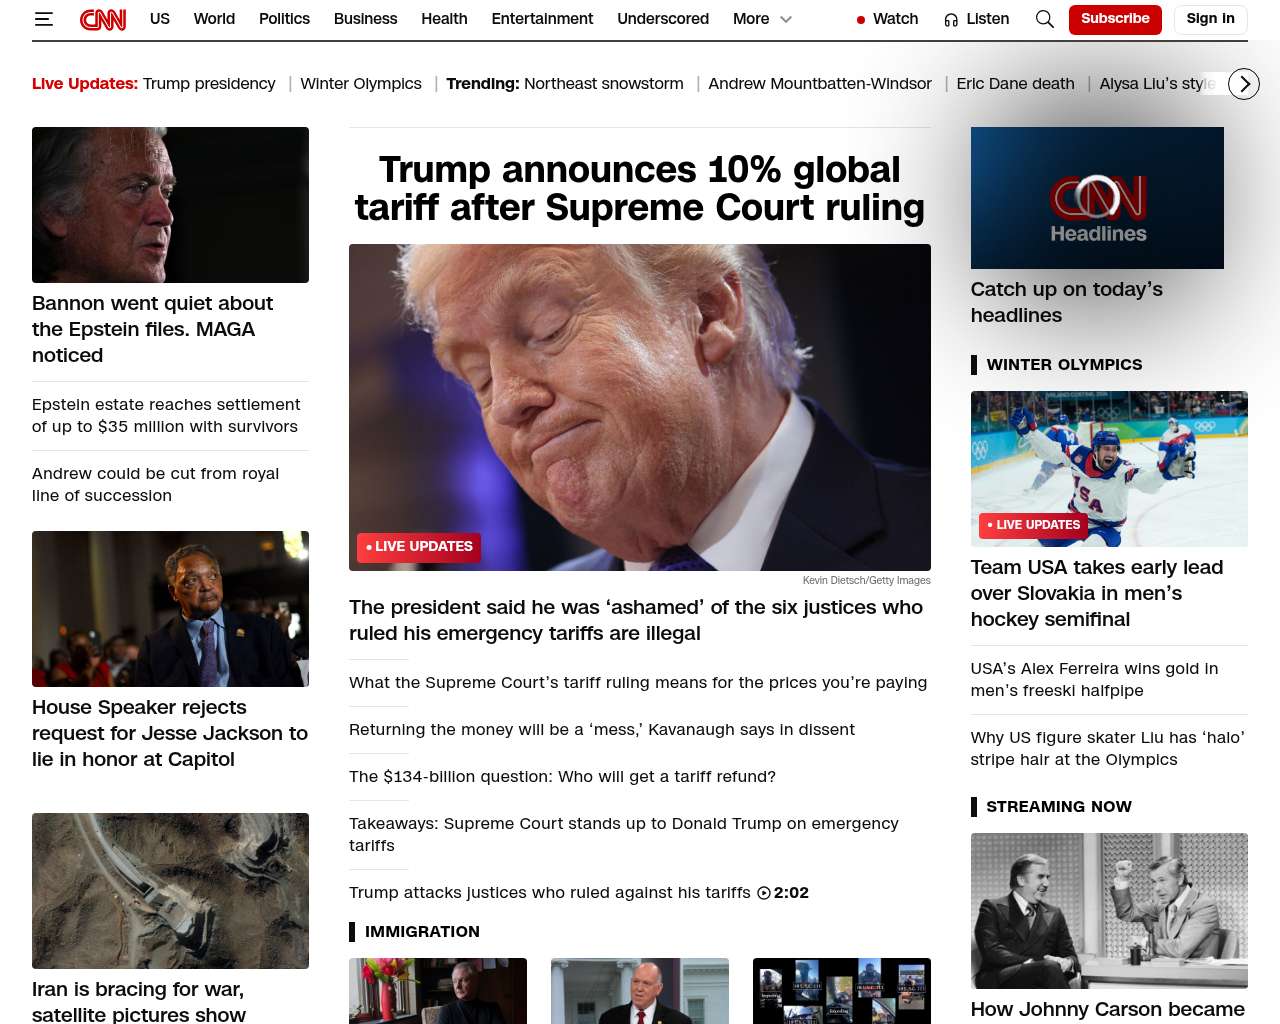Read Kavanaugh dissent returning money story
Image resolution: width=1280 pixels, height=1024 pixels.
tap(602, 729)
